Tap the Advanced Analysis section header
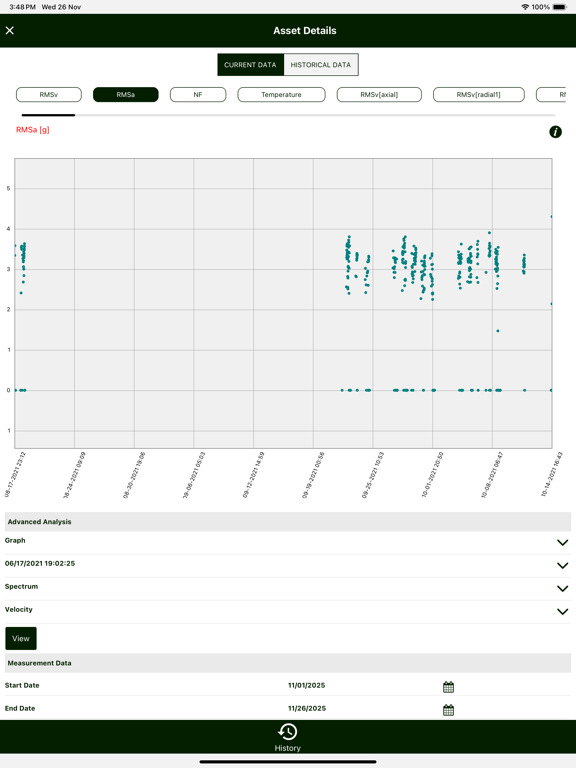 point(288,522)
